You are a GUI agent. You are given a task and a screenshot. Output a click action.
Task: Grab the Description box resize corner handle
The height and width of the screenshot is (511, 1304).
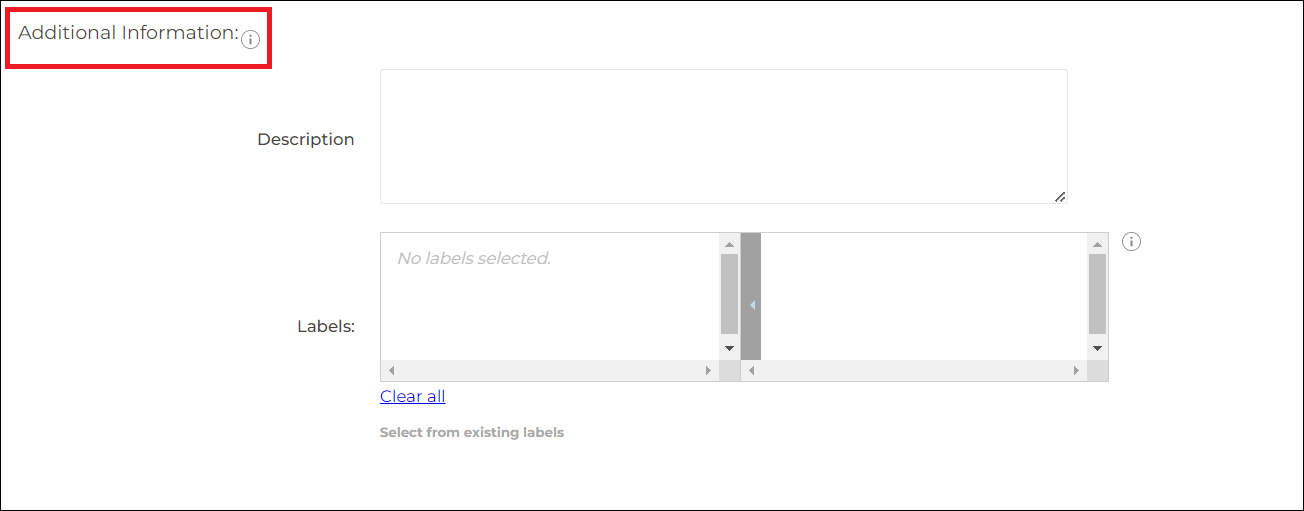tap(1060, 196)
